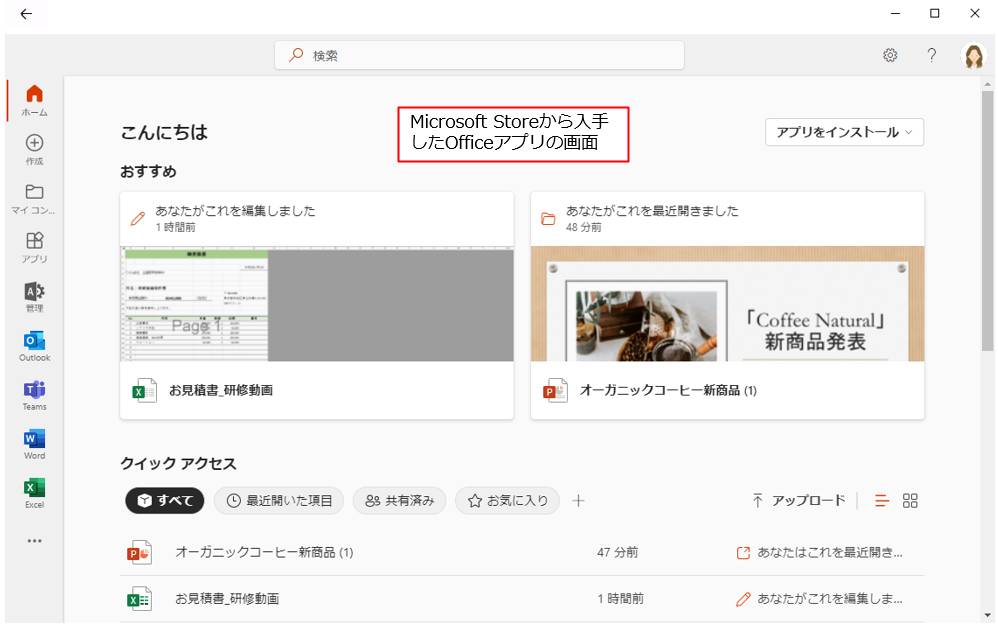Select the 最近開いた項目 filter tab
This screenshot has width=998, height=627.
[x=279, y=501]
